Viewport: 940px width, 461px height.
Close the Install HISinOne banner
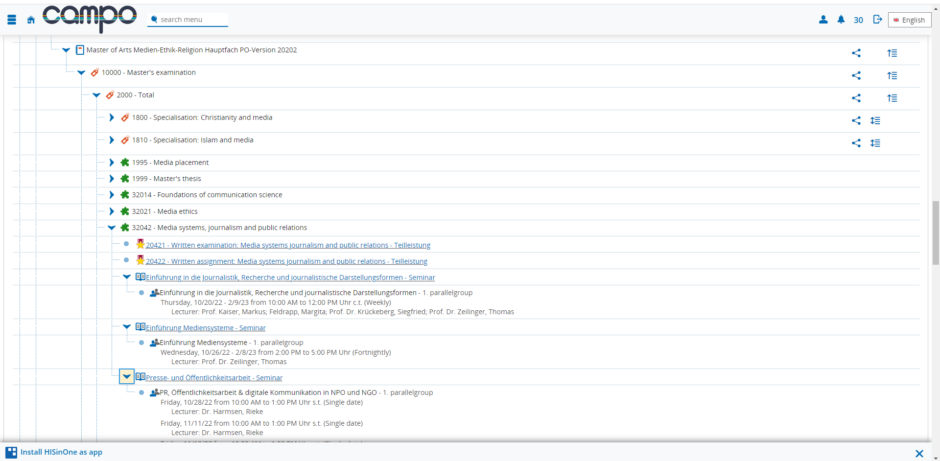point(919,453)
